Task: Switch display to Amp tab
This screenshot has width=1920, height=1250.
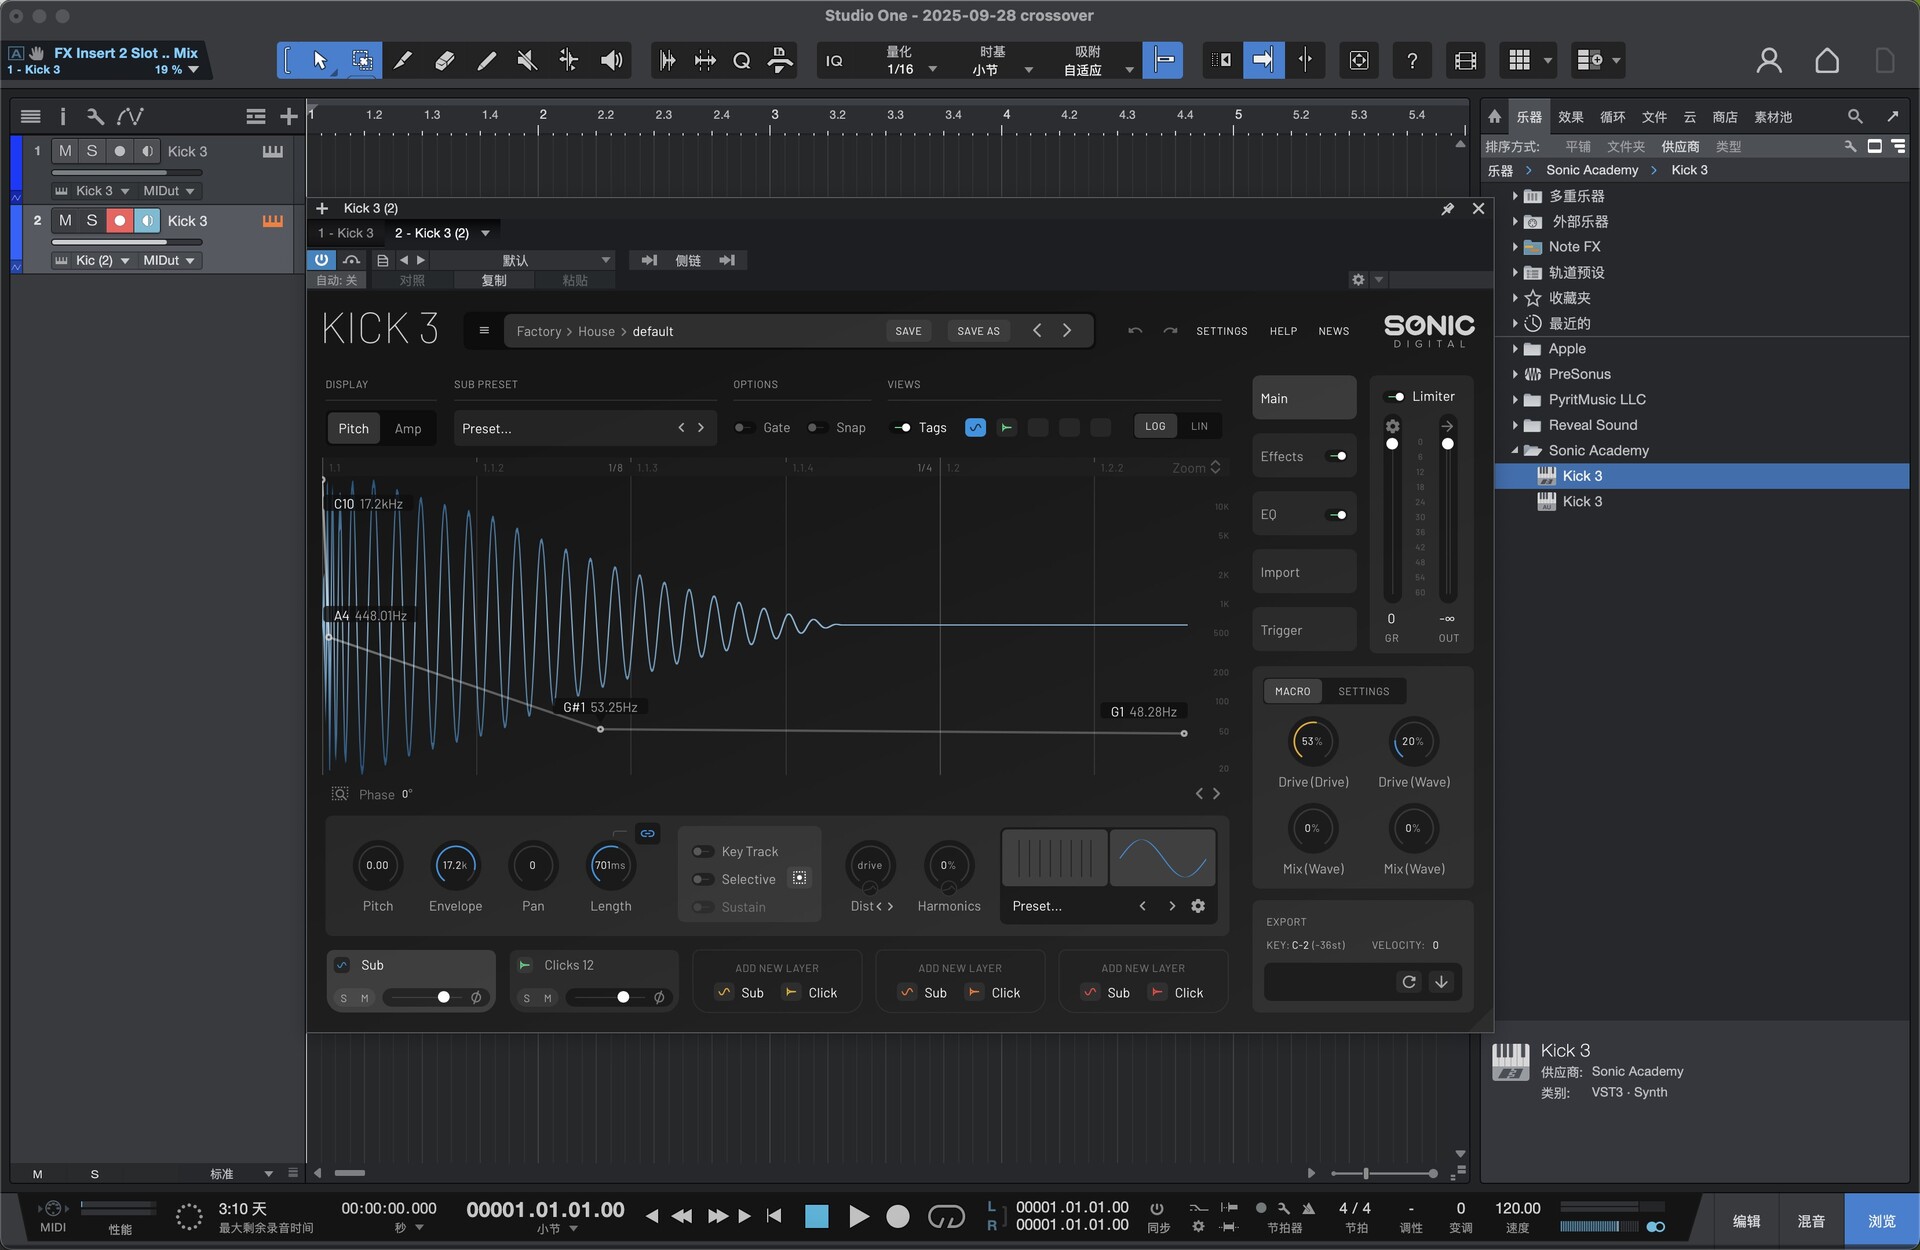Action: click(407, 428)
